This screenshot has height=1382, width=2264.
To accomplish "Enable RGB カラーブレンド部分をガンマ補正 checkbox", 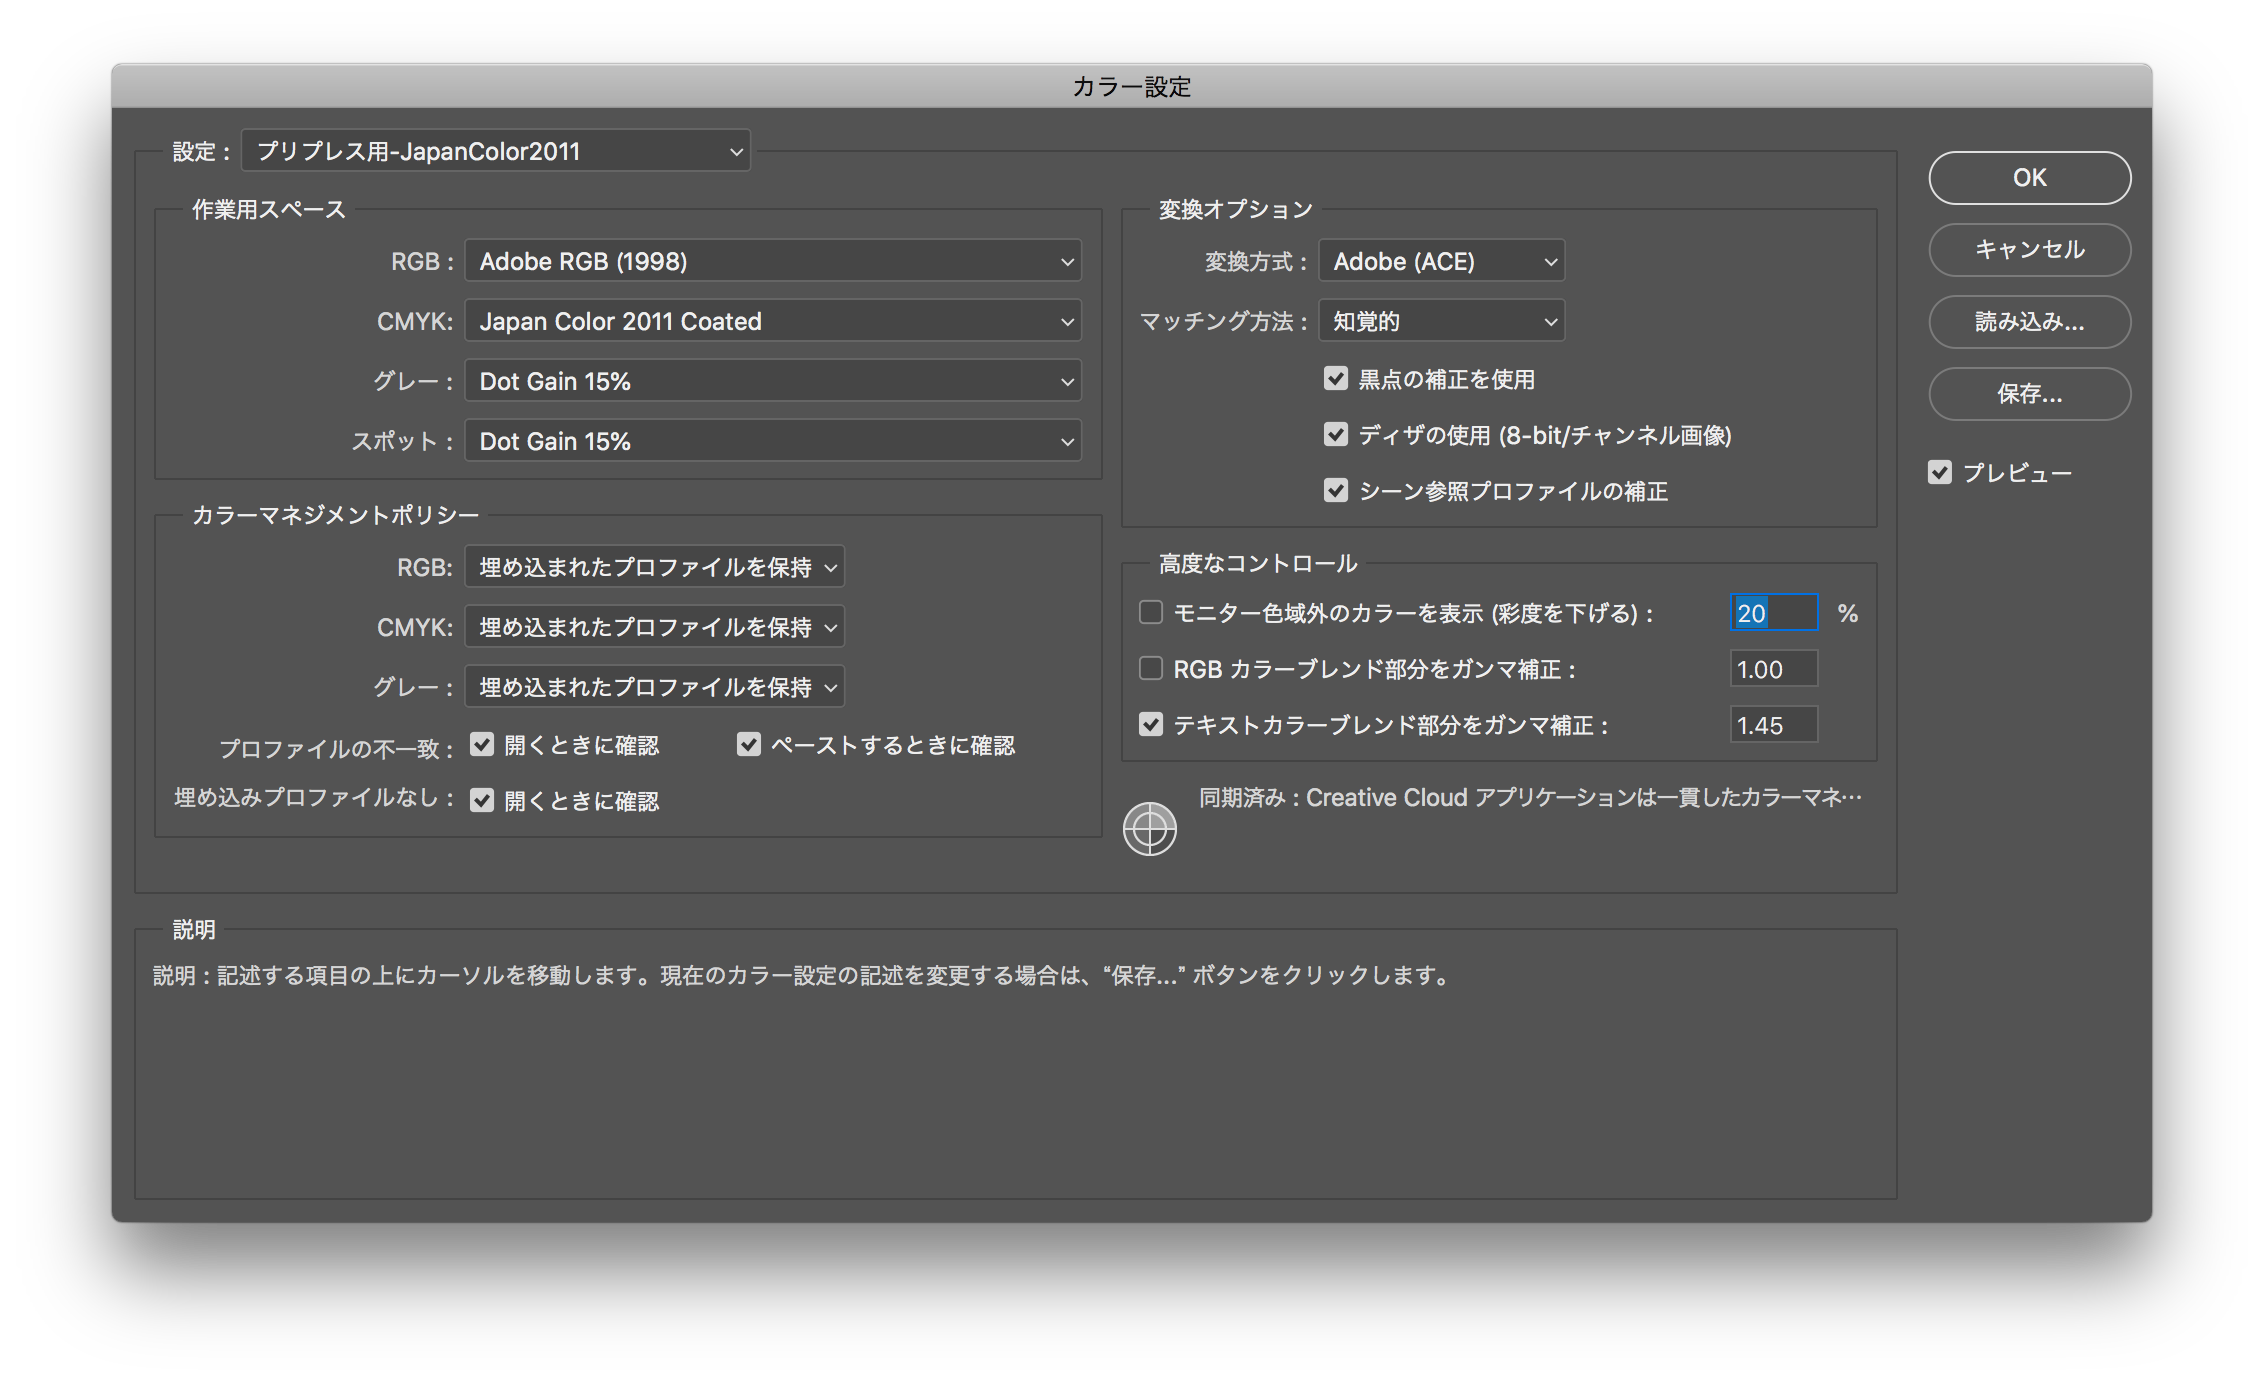I will tap(1151, 668).
